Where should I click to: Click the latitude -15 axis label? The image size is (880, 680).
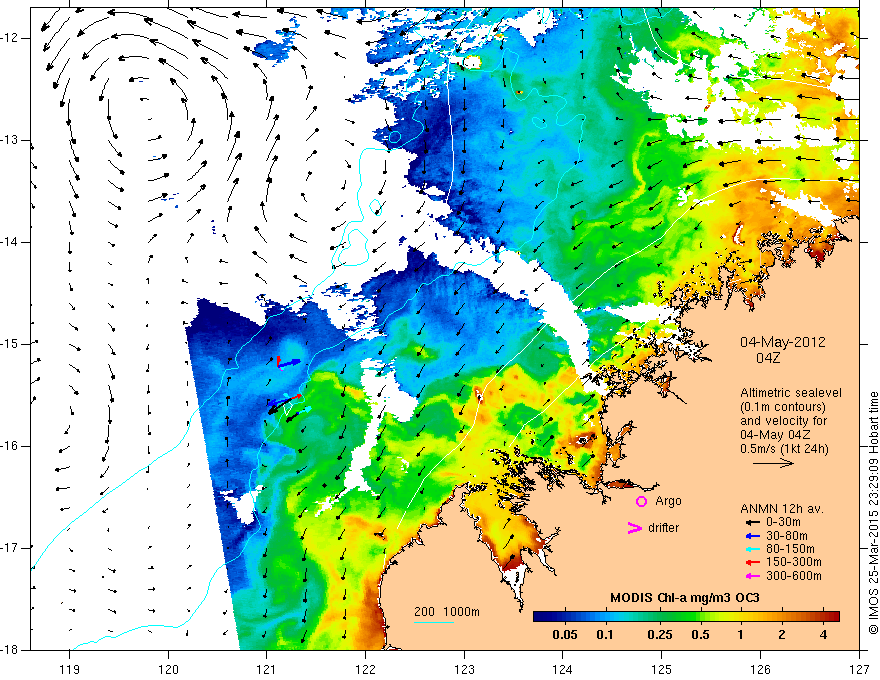(x=11, y=344)
